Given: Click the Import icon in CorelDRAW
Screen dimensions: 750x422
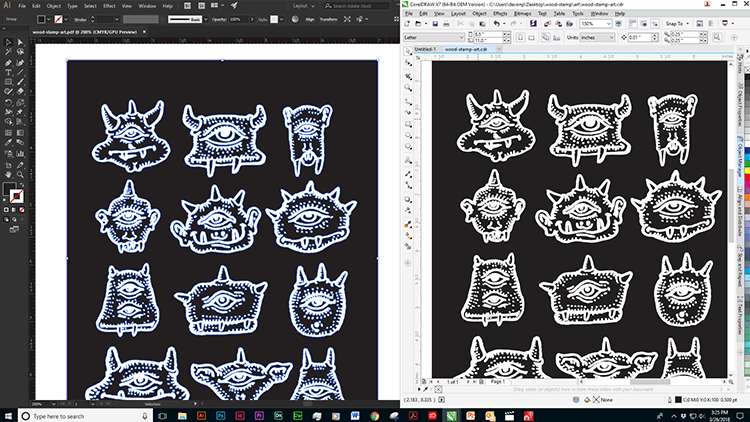Looking at the screenshot, I should click(547, 23).
